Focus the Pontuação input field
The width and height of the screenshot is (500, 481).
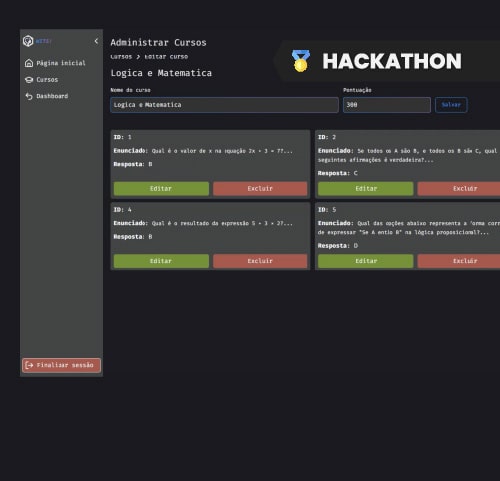click(387, 105)
